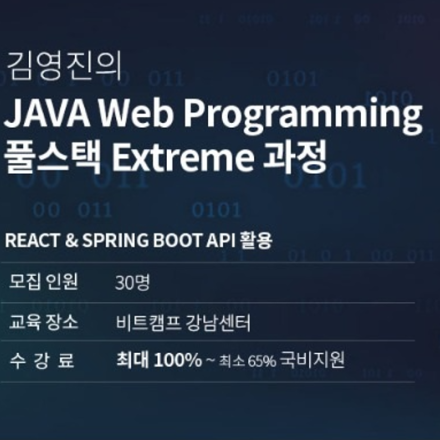Click the JAVA Web Programming title

coord(213,113)
